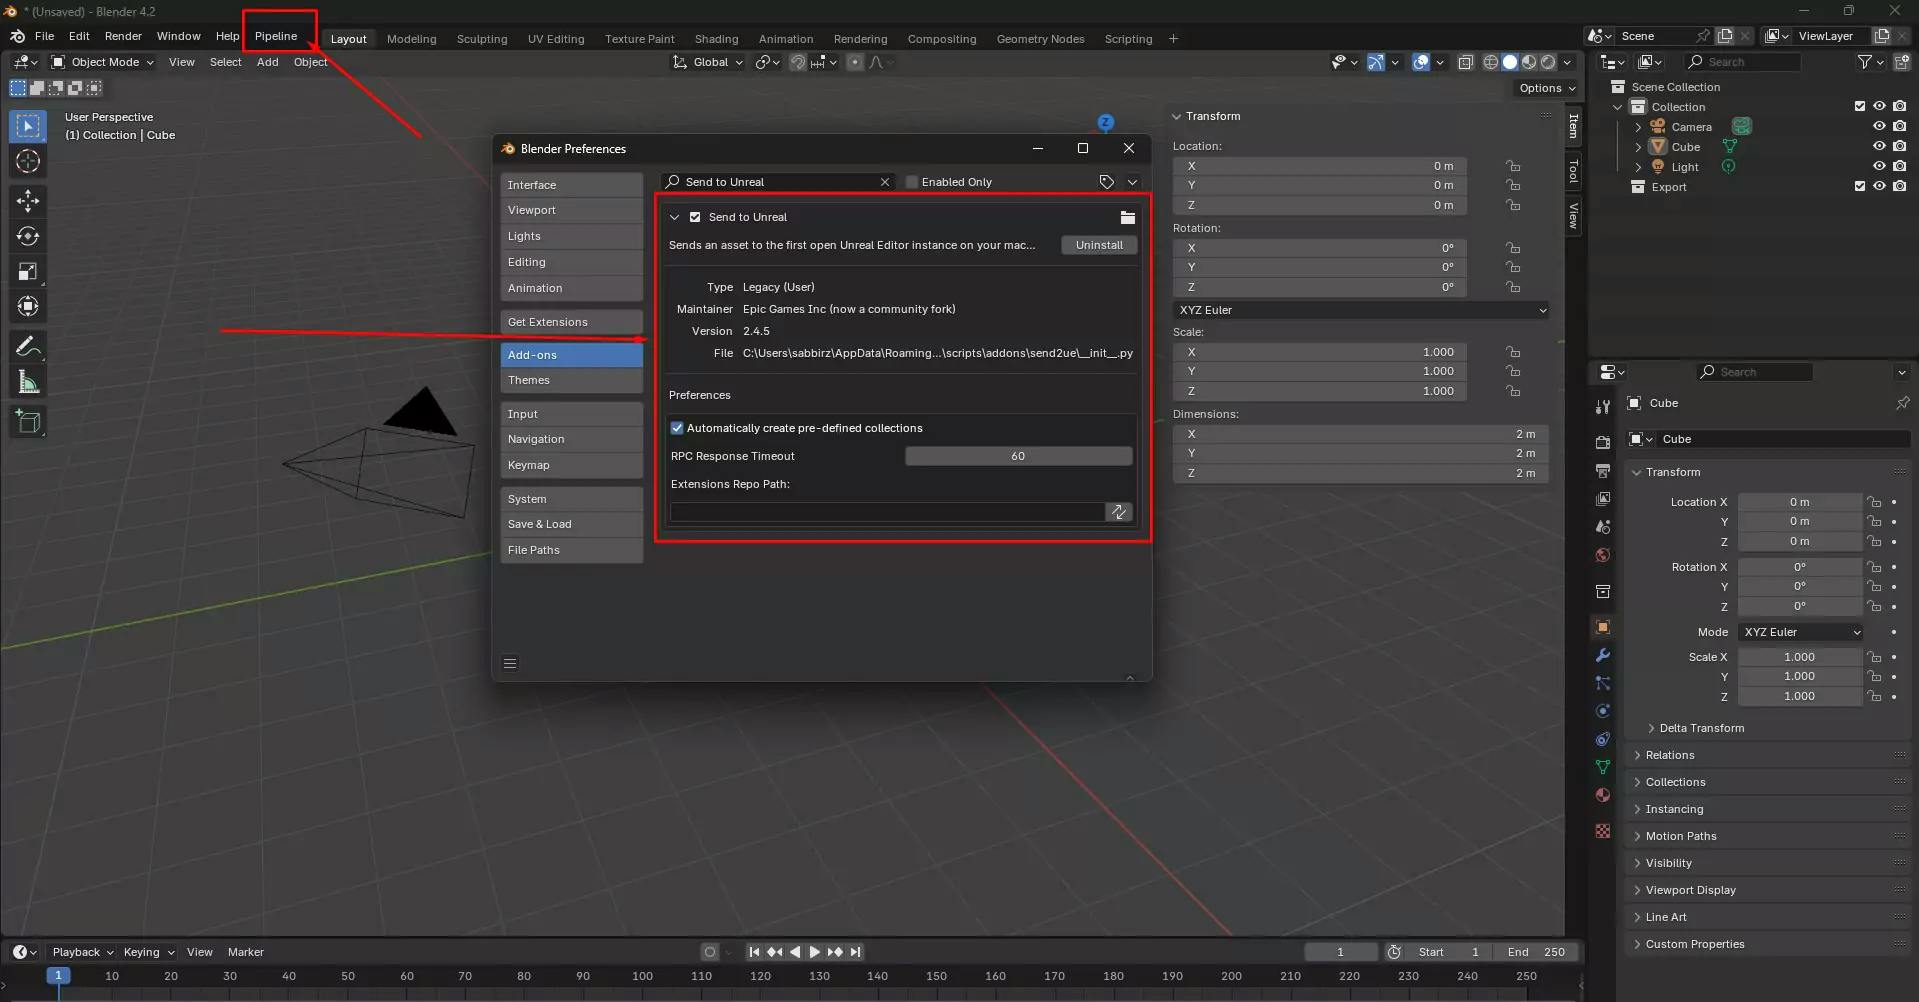Toggle the Enabled Only checkbox
This screenshot has width=1919, height=1002.
911,182
